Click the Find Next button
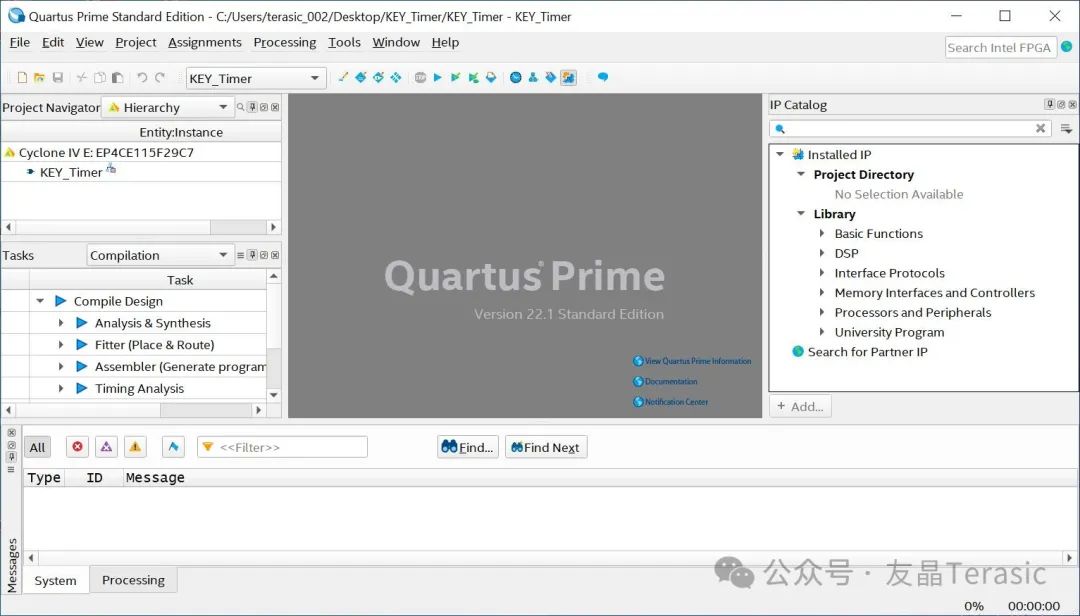Image resolution: width=1080 pixels, height=616 pixels. click(546, 447)
